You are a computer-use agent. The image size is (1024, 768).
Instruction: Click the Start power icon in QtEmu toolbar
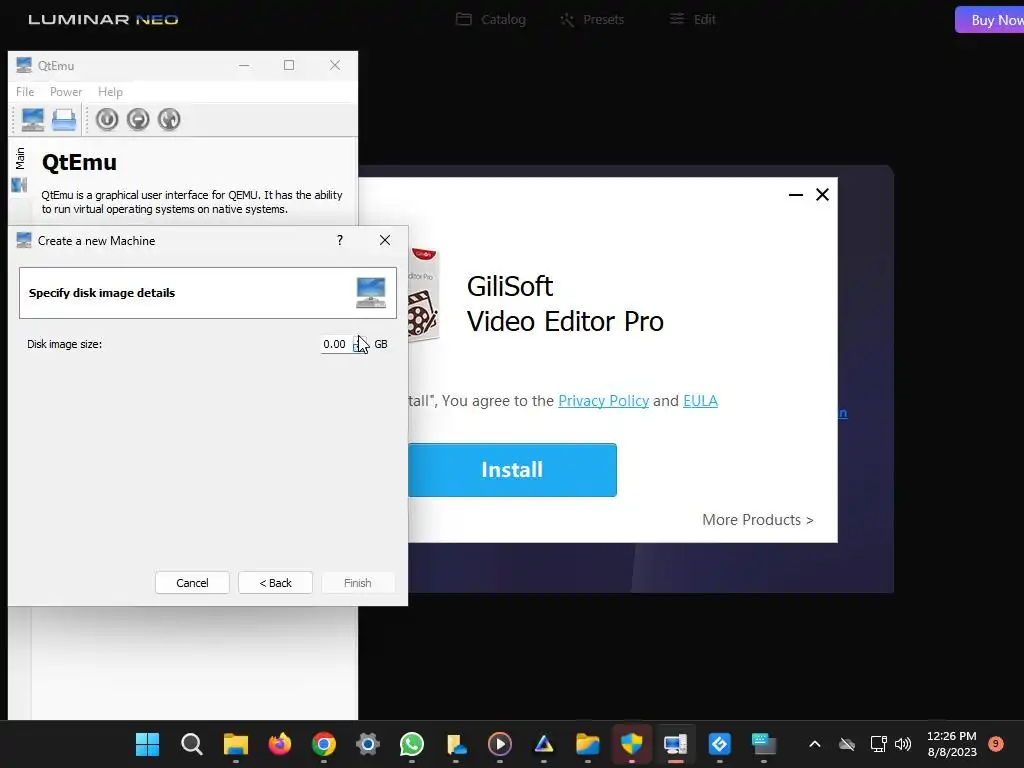[107, 120]
